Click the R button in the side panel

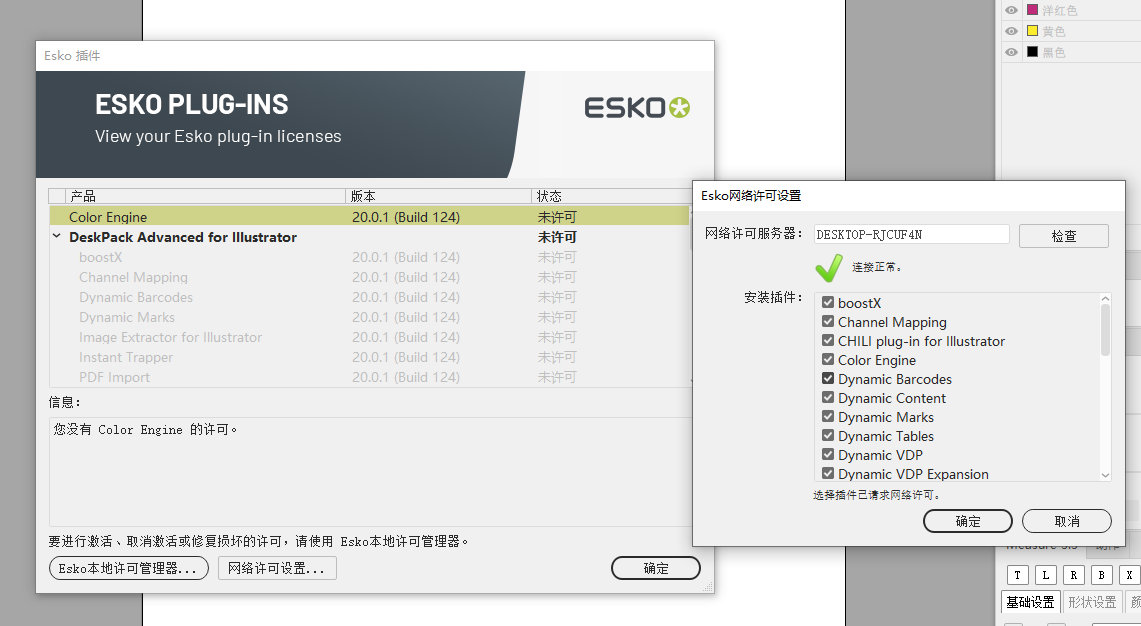pyautogui.click(x=1073, y=575)
